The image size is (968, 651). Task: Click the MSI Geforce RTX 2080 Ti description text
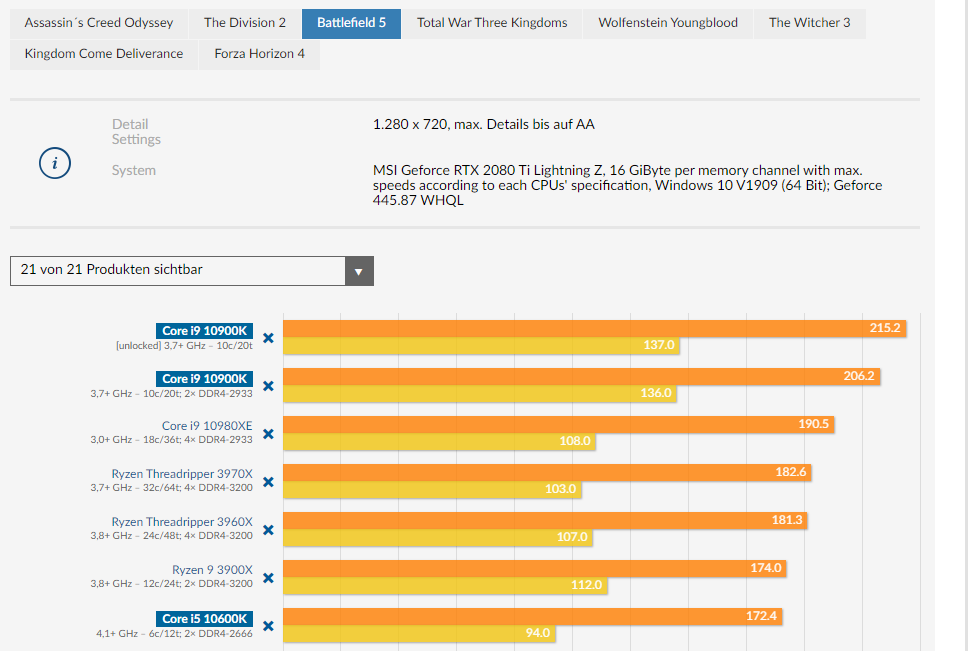pos(627,185)
